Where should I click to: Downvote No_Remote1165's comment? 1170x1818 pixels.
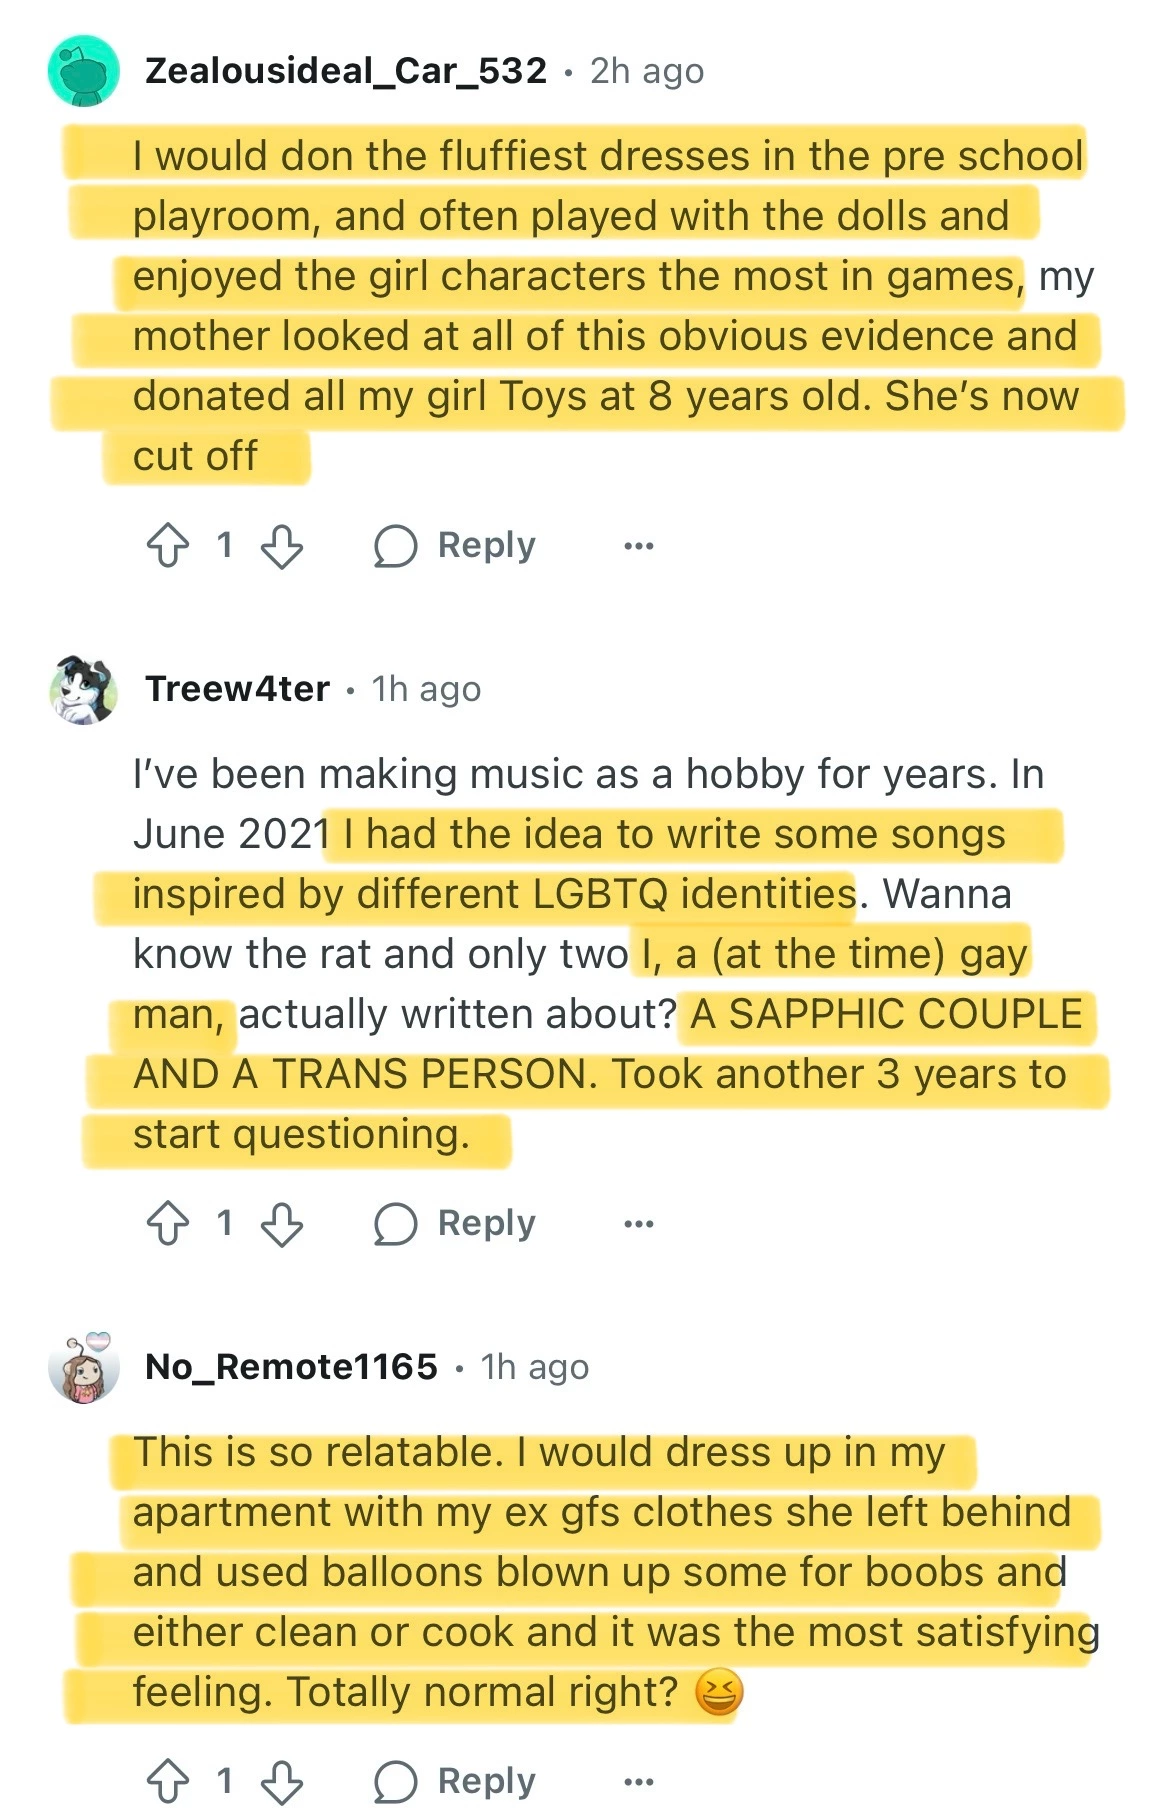pyautogui.click(x=282, y=1781)
